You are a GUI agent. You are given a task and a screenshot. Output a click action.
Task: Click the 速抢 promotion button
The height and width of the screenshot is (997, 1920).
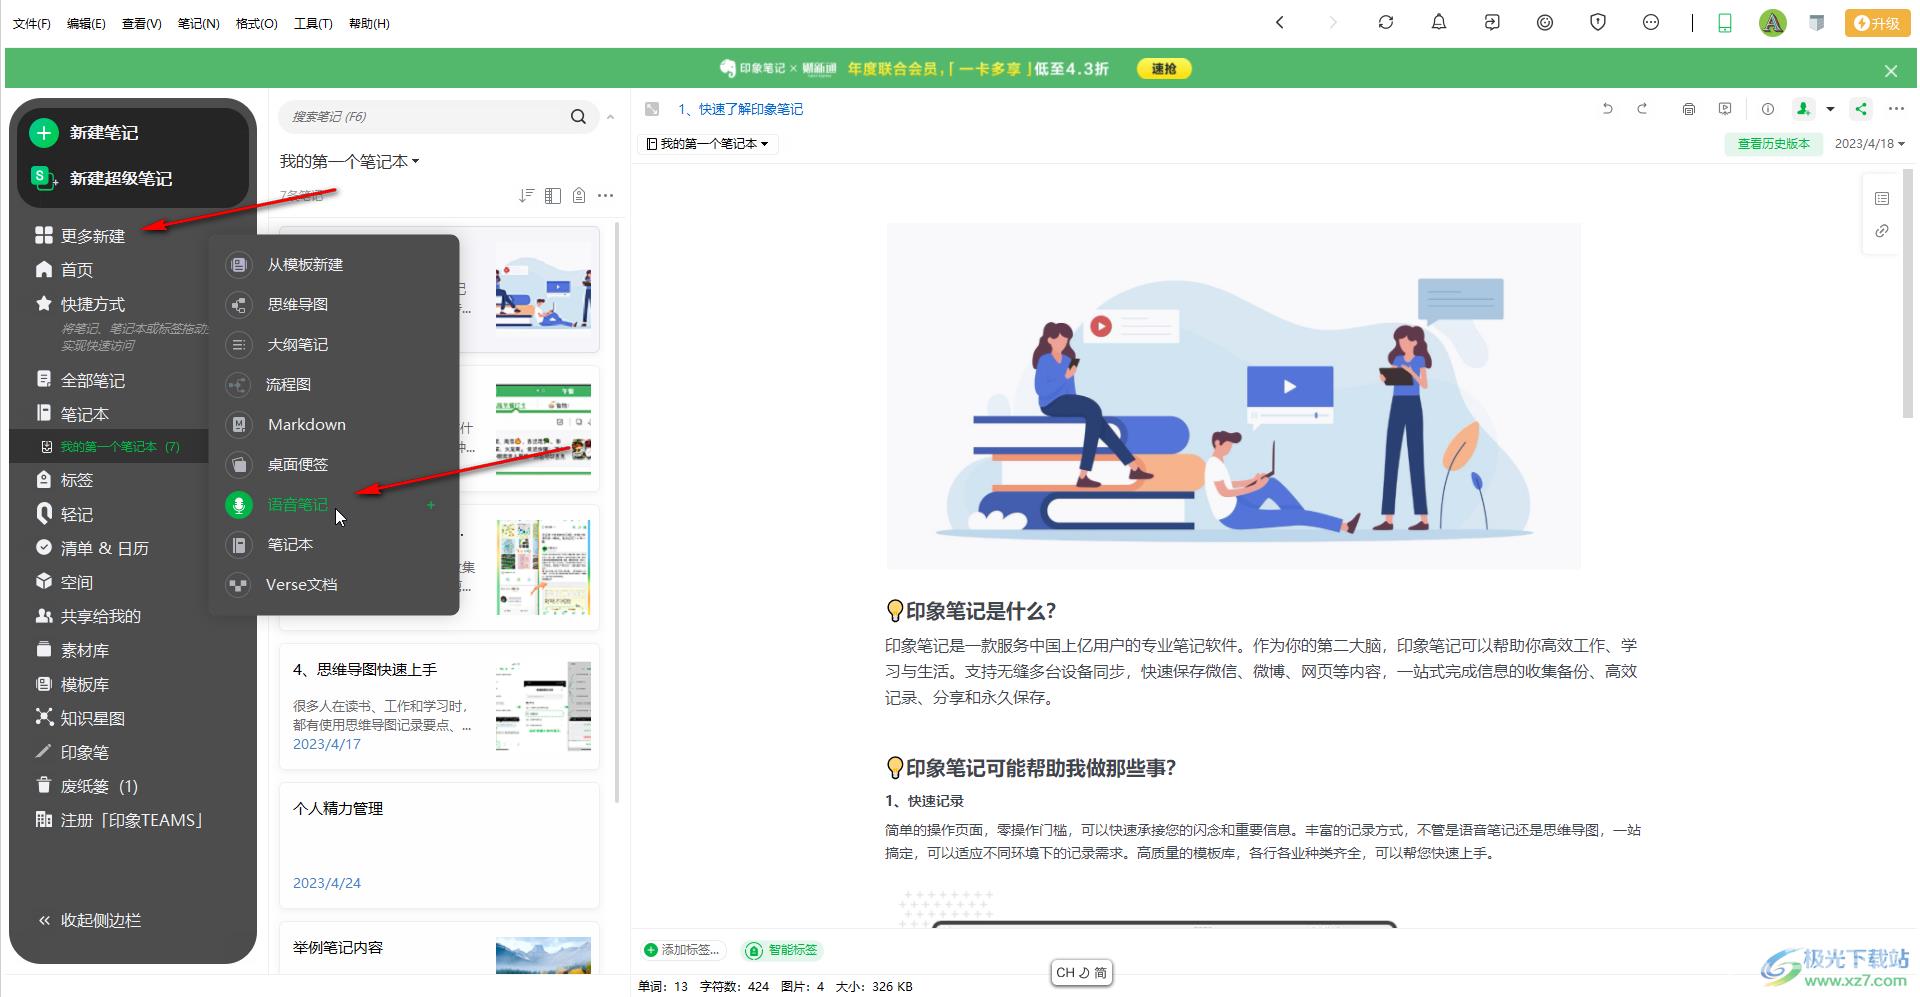click(1164, 69)
